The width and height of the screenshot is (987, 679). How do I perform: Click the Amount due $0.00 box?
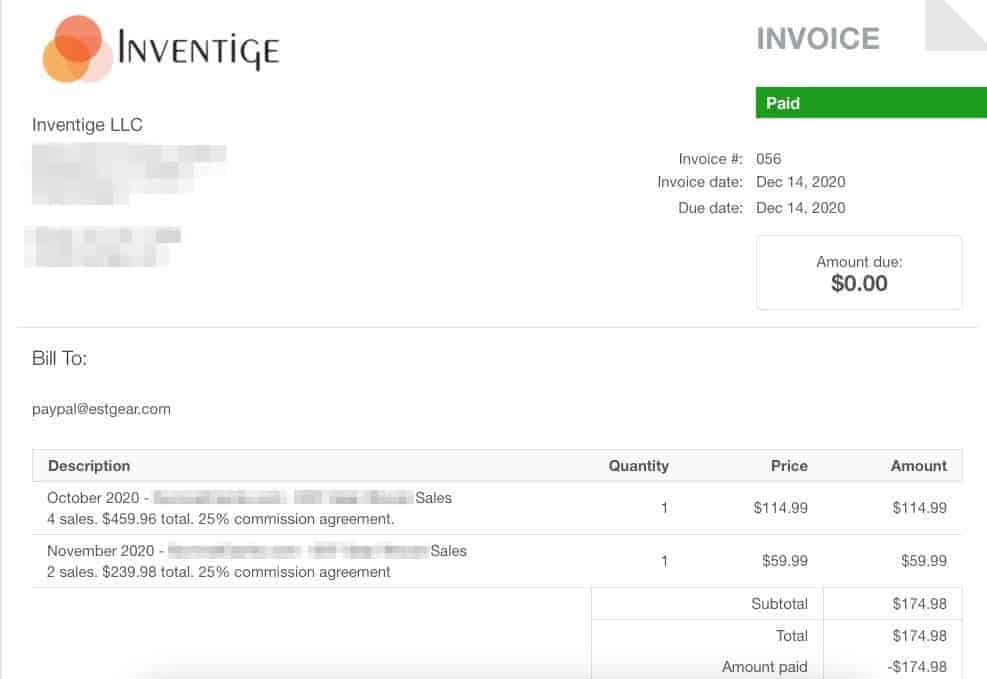pyautogui.click(x=859, y=273)
